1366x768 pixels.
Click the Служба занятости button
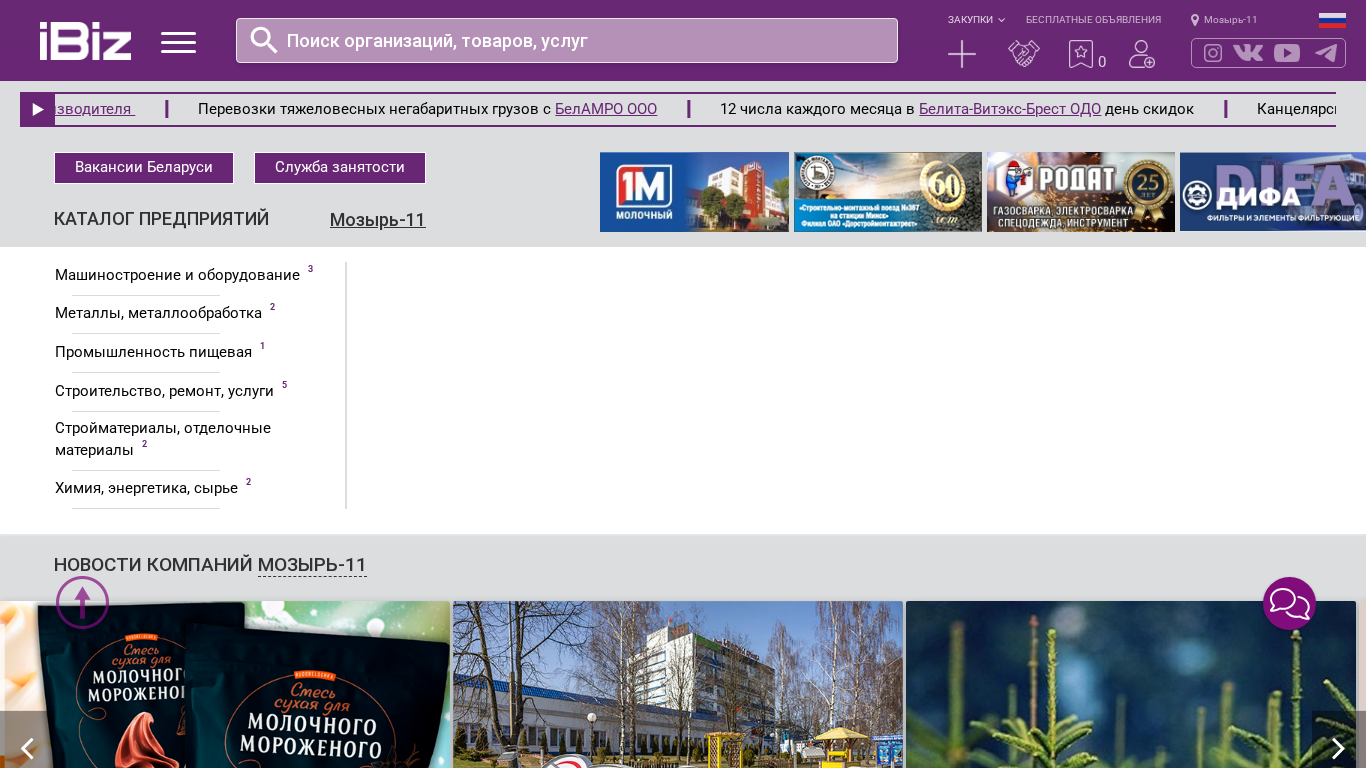click(340, 168)
